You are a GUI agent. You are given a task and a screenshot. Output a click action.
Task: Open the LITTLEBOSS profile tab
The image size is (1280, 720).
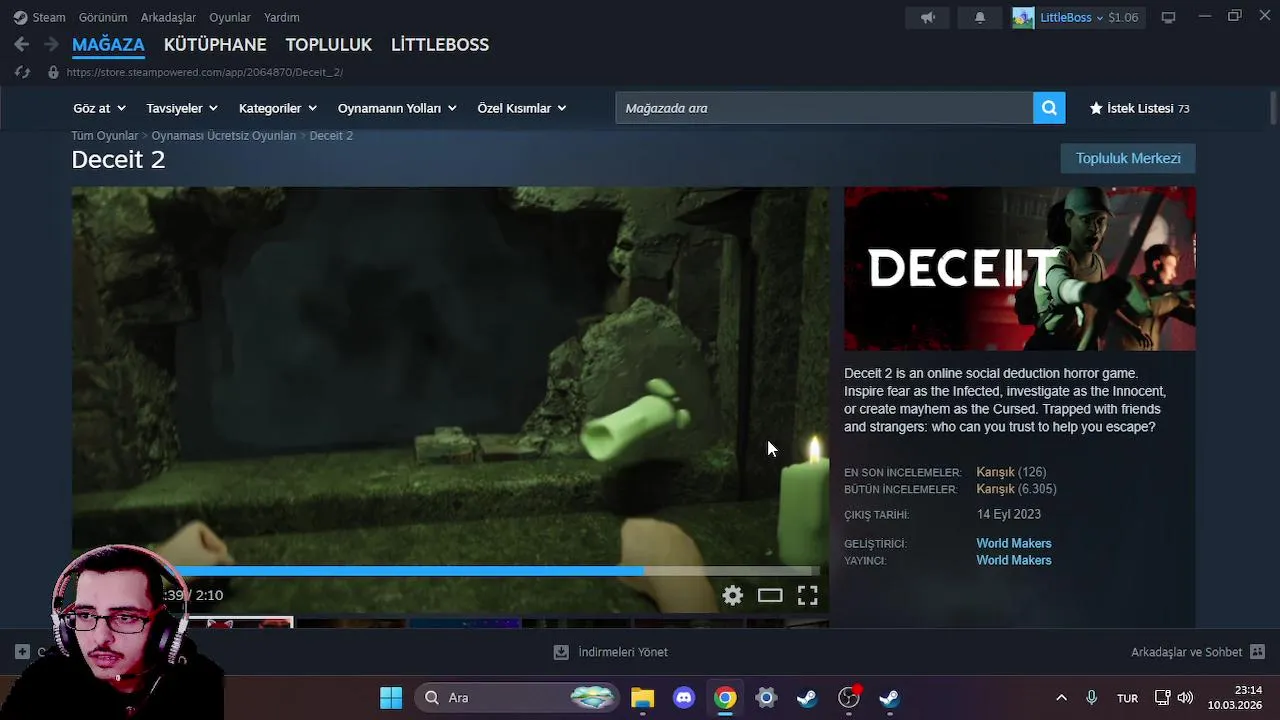click(x=440, y=45)
